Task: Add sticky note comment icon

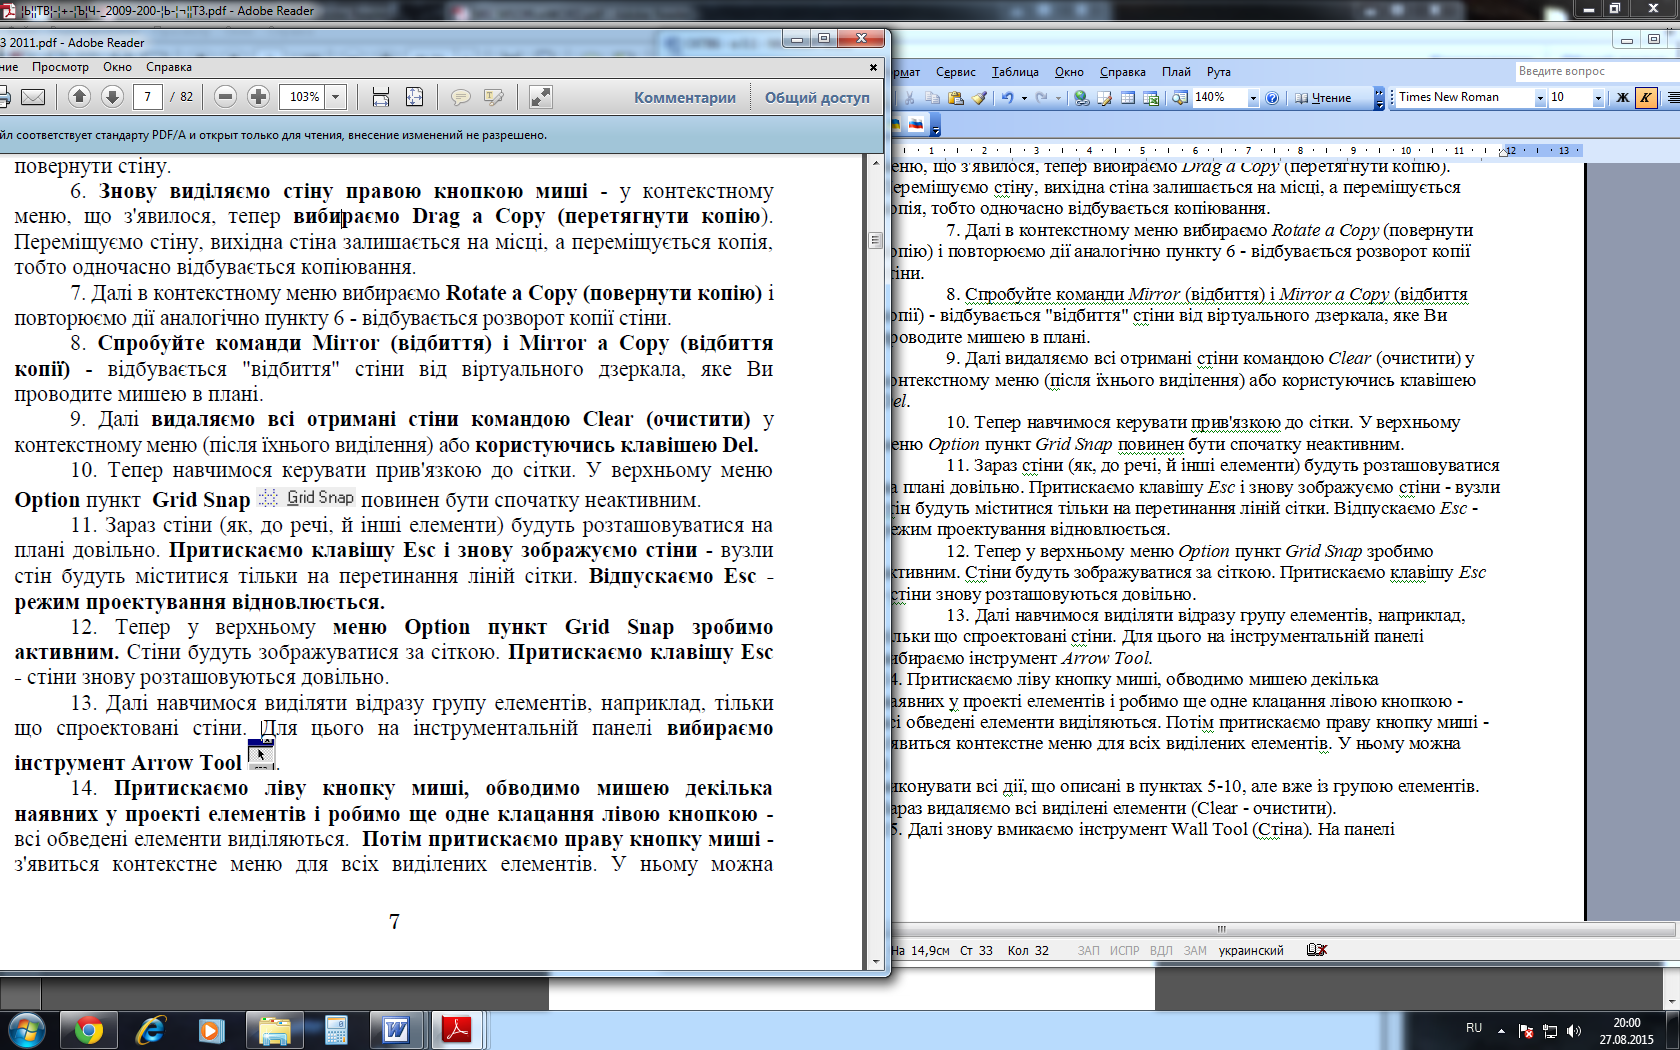Action: [460, 97]
